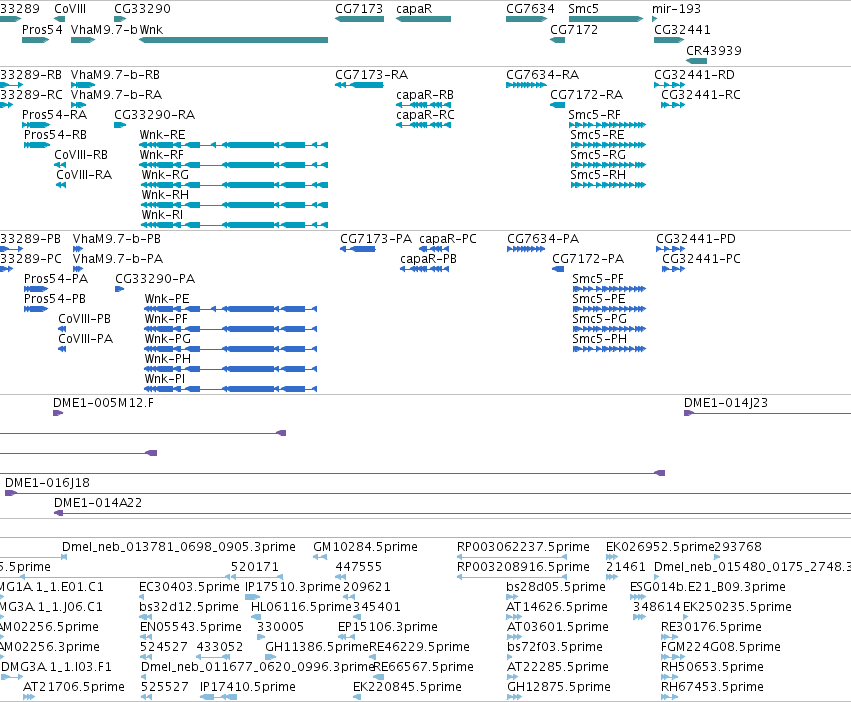Click the EC30403.5prime EST label
851x702 pixels.
coord(189,586)
